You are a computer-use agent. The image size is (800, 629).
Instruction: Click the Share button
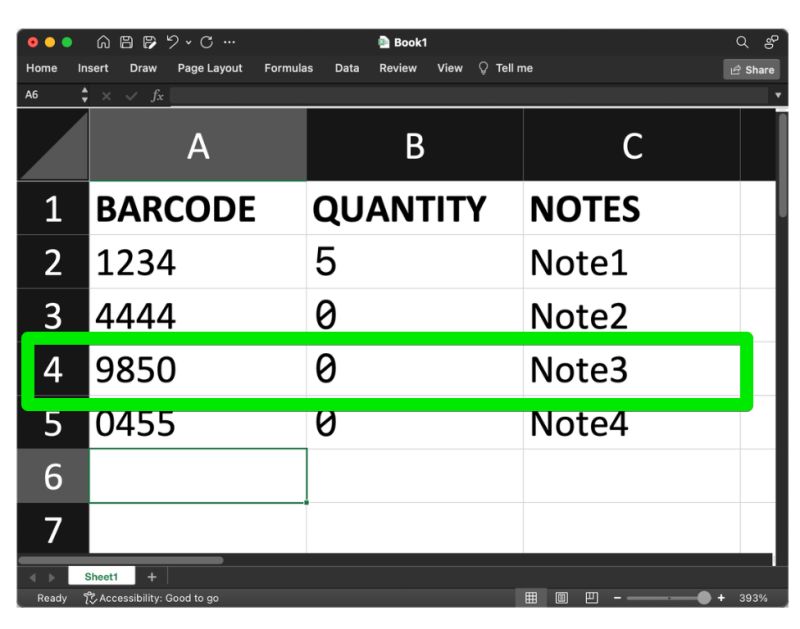click(750, 69)
